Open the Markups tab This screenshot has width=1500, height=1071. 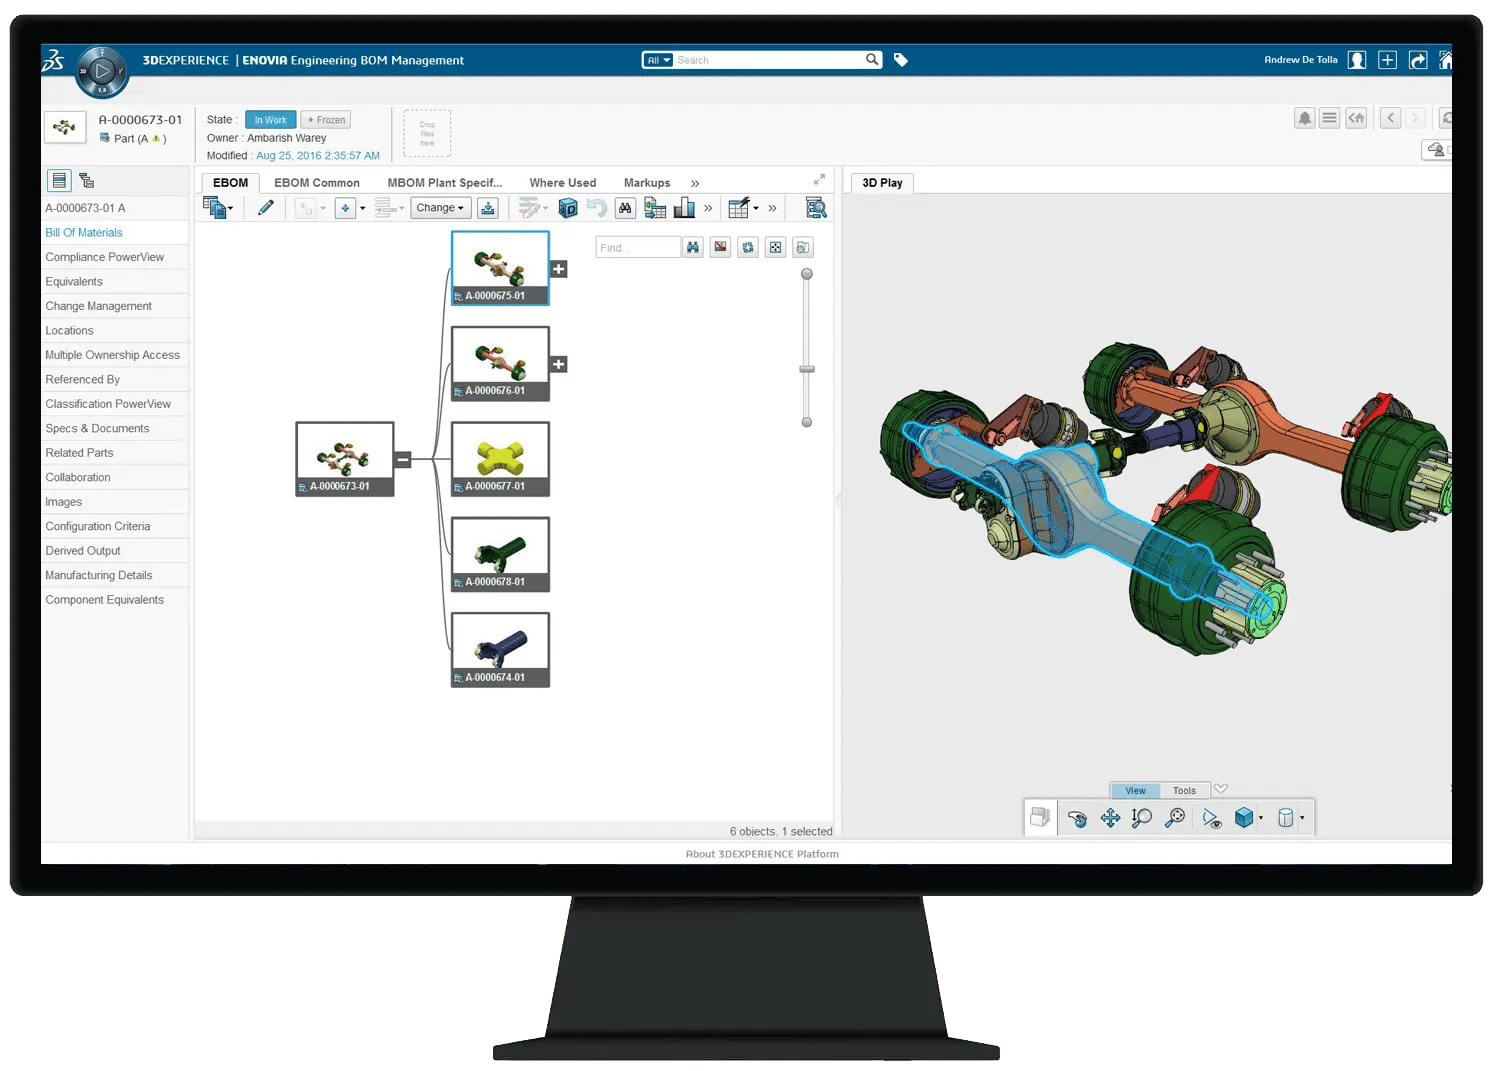[647, 183]
